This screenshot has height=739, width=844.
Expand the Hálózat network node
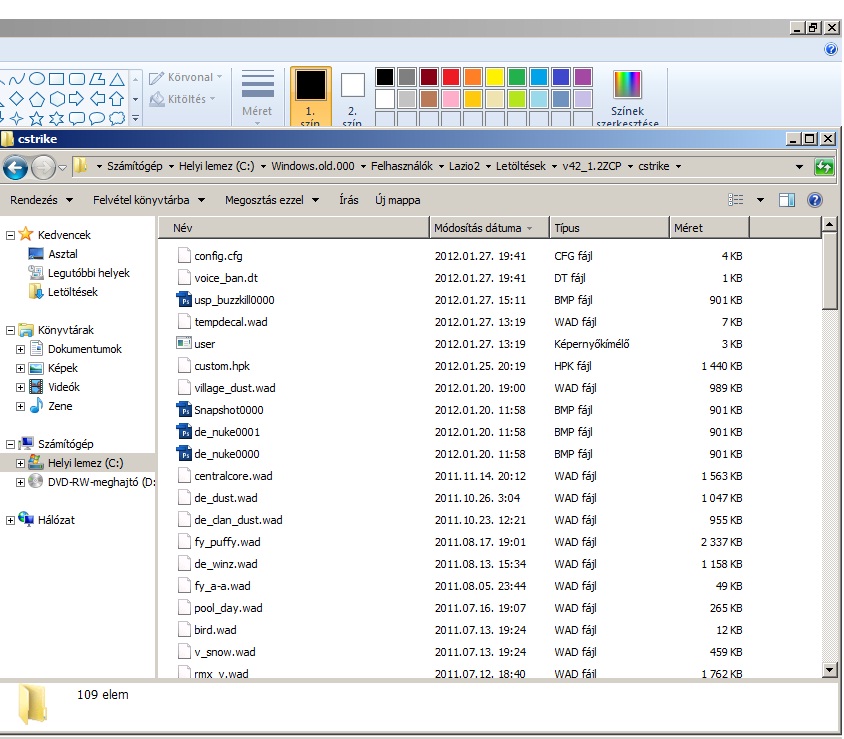pyautogui.click(x=10, y=520)
